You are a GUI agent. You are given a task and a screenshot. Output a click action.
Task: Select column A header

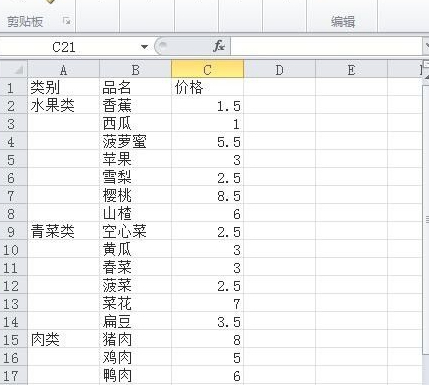pos(63,70)
